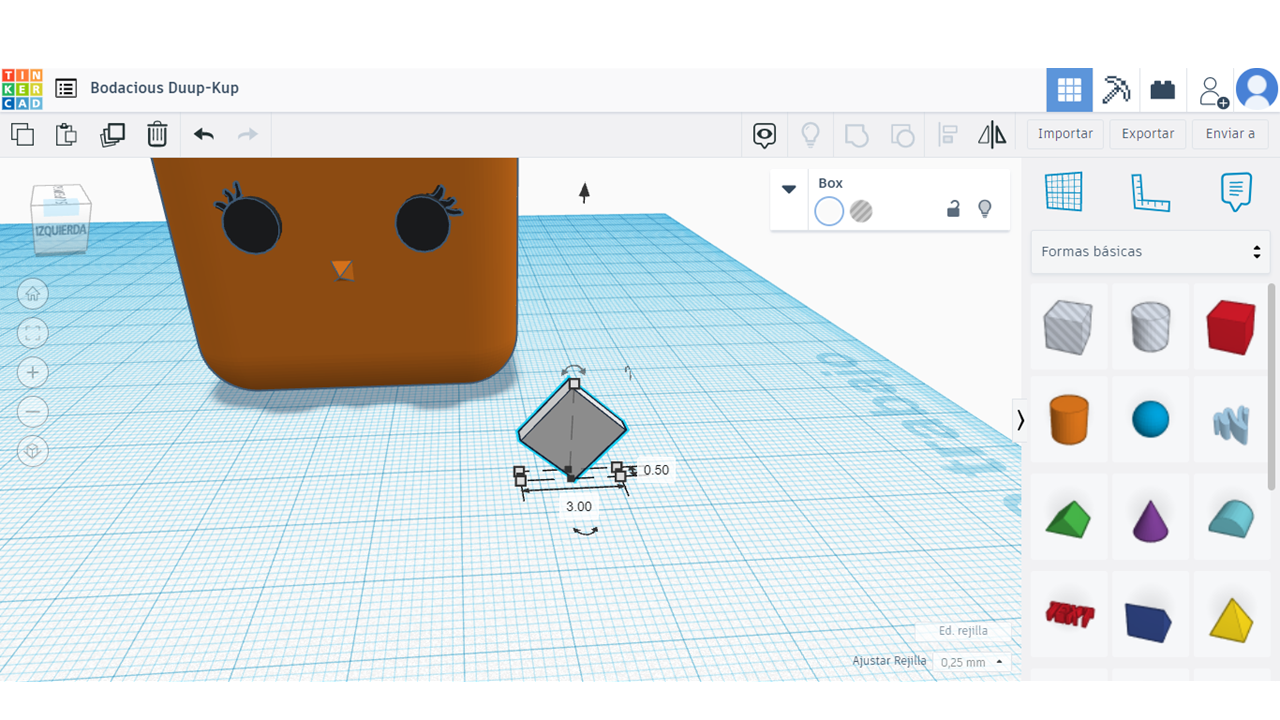Fit all shapes in view
Screen dimensions: 1280x720
coord(33,333)
